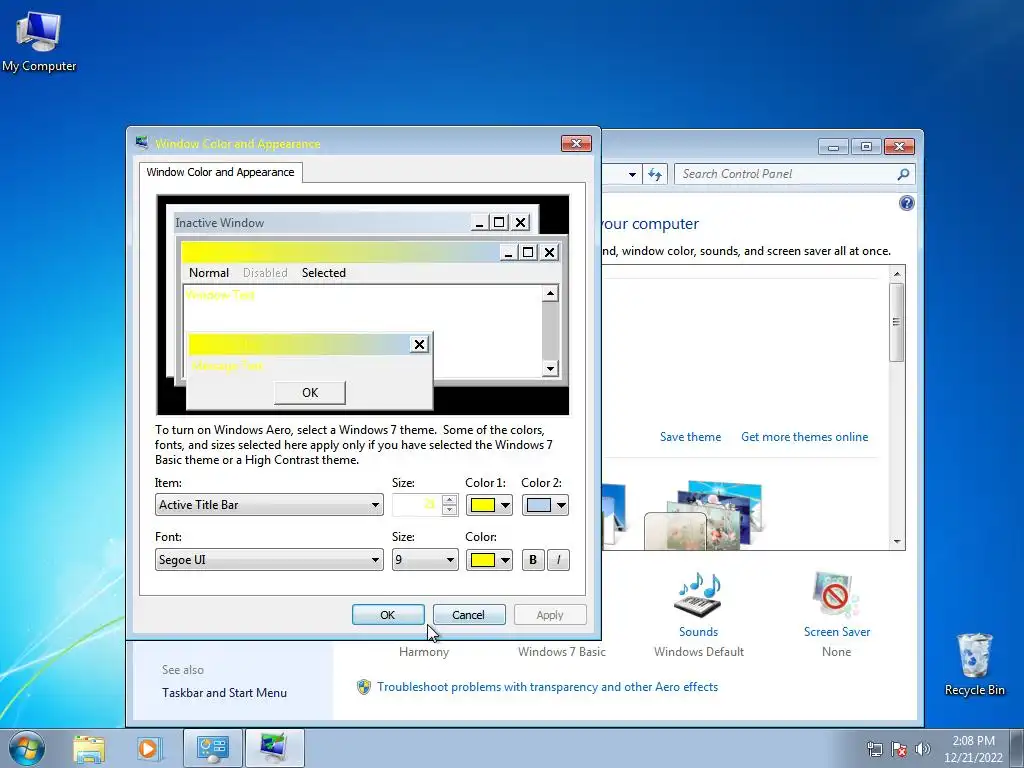Click the taskbar clock showing 2:08 PM
The image size is (1024, 768).
click(x=973, y=749)
